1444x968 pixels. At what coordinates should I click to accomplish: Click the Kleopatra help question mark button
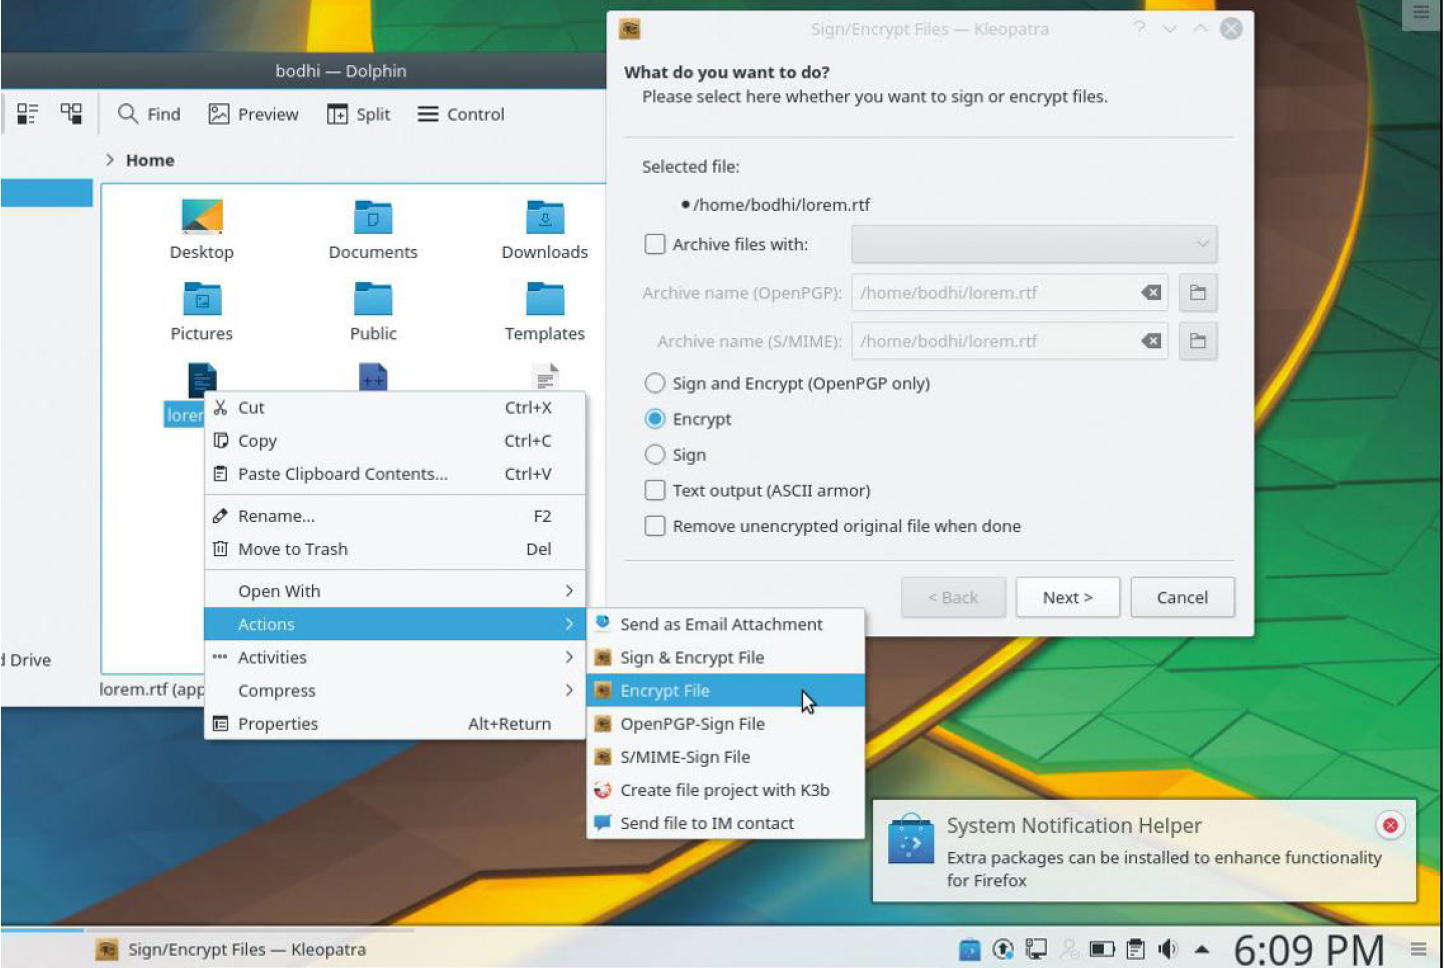[1139, 28]
